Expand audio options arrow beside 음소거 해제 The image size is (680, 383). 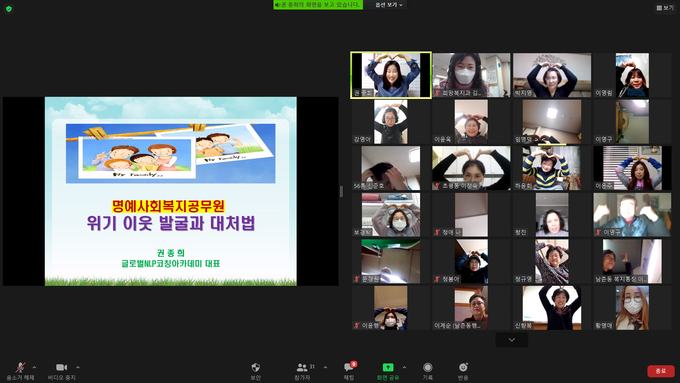34,367
